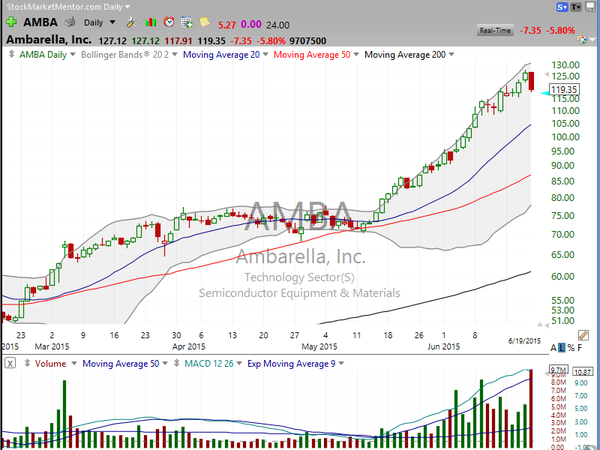Open the color palette wheel icon
600x450 pixels.
[582, 40]
